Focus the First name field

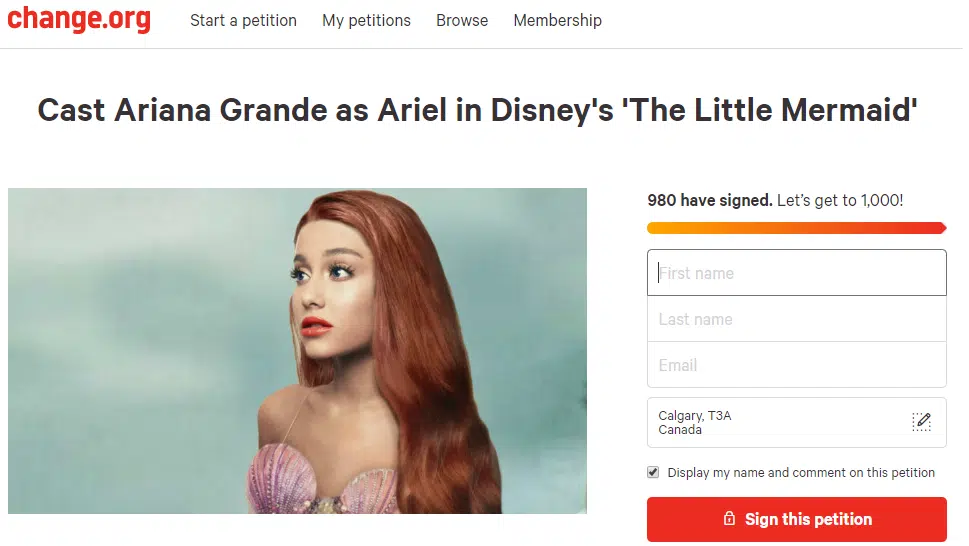(x=796, y=273)
